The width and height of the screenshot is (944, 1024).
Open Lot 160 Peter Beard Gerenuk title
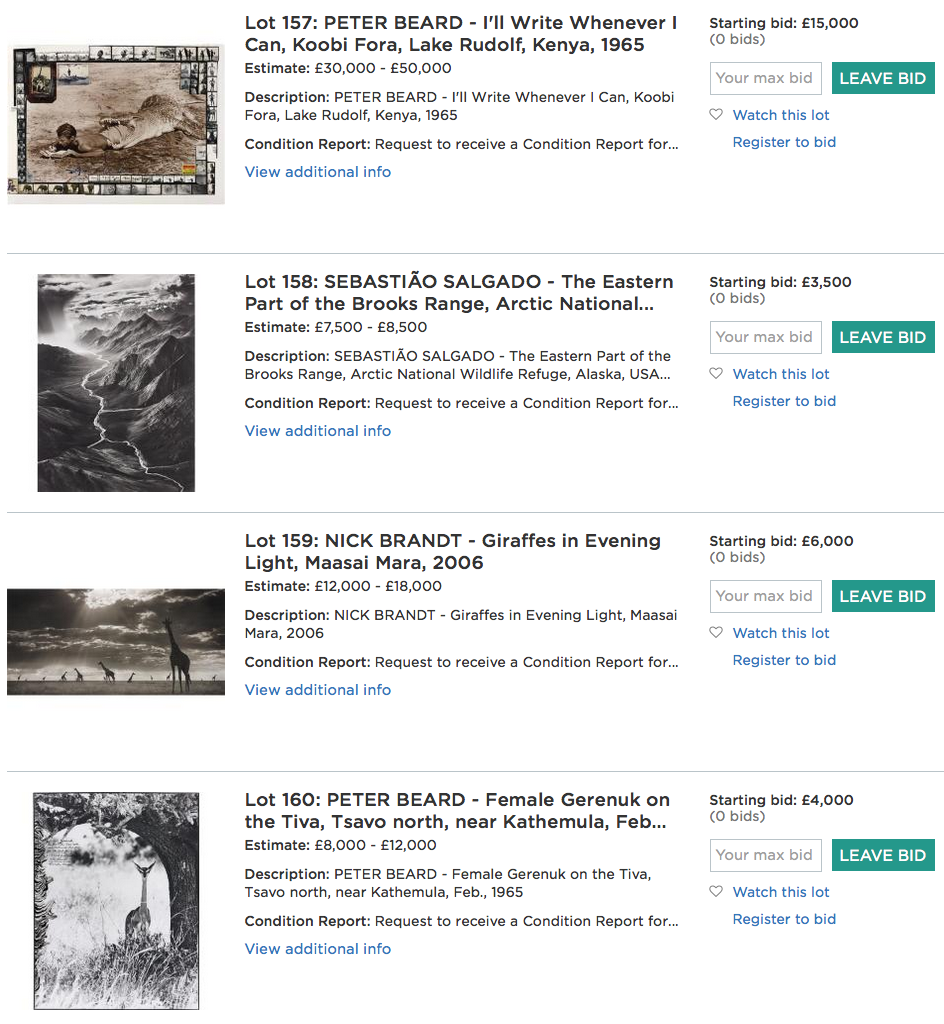457,810
